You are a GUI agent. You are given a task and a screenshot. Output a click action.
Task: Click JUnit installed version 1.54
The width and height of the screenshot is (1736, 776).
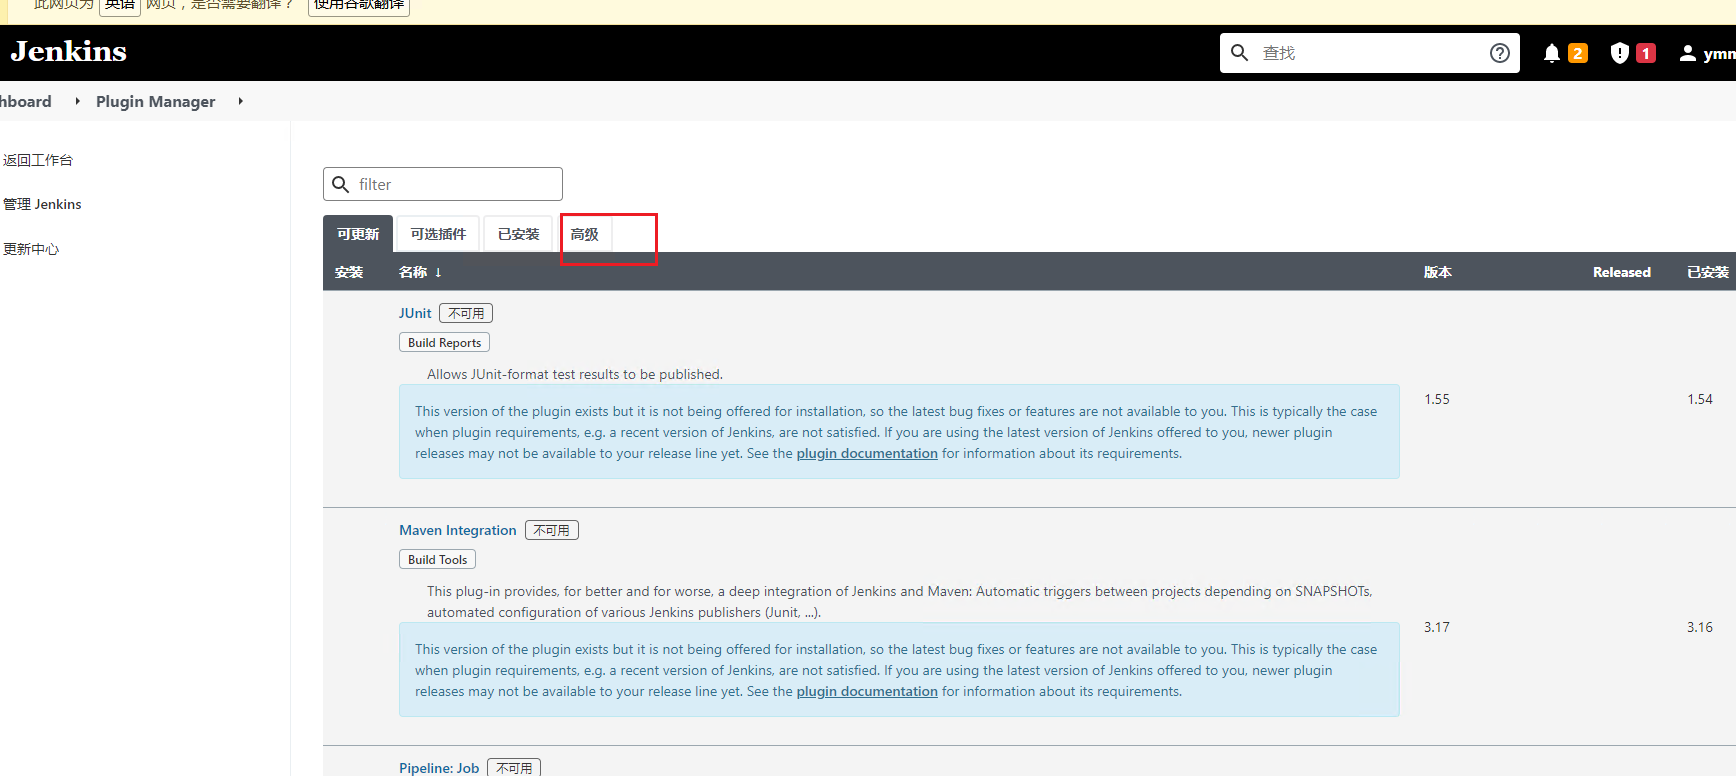[x=1700, y=399]
